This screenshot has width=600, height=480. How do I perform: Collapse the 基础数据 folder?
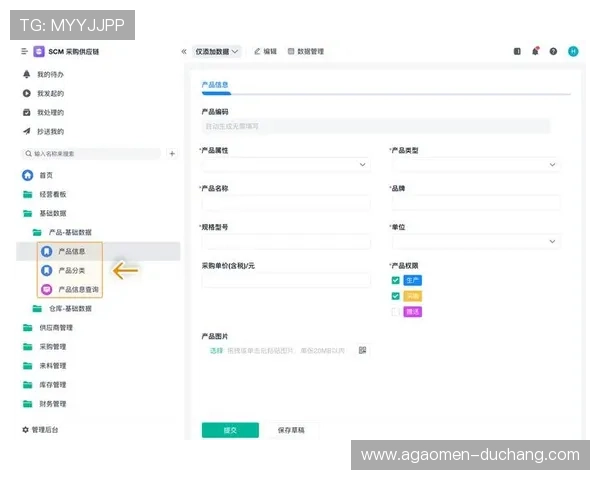click(45, 214)
